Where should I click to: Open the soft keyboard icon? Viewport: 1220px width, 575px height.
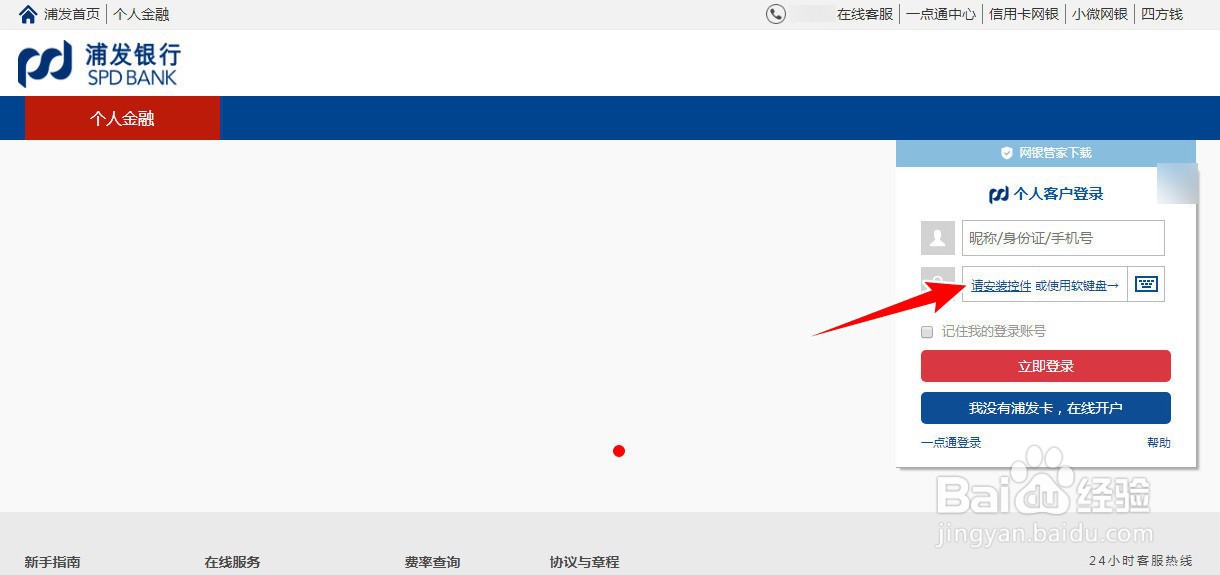[x=1146, y=284]
